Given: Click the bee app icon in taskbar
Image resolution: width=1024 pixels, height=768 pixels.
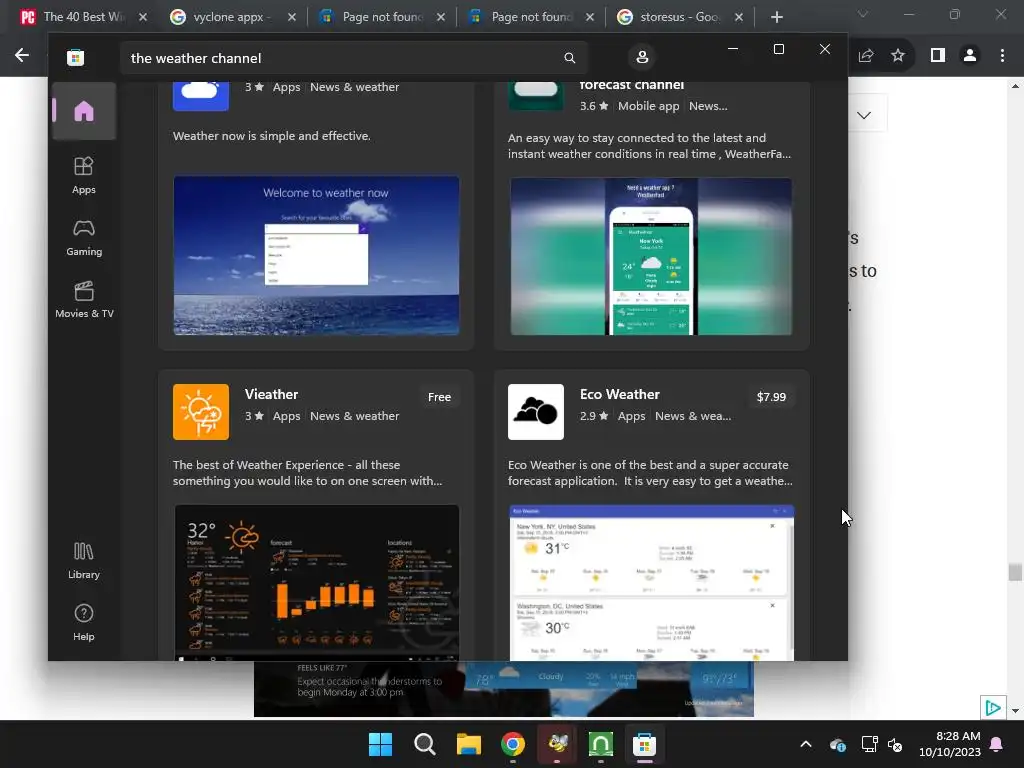Looking at the screenshot, I should click(x=557, y=744).
